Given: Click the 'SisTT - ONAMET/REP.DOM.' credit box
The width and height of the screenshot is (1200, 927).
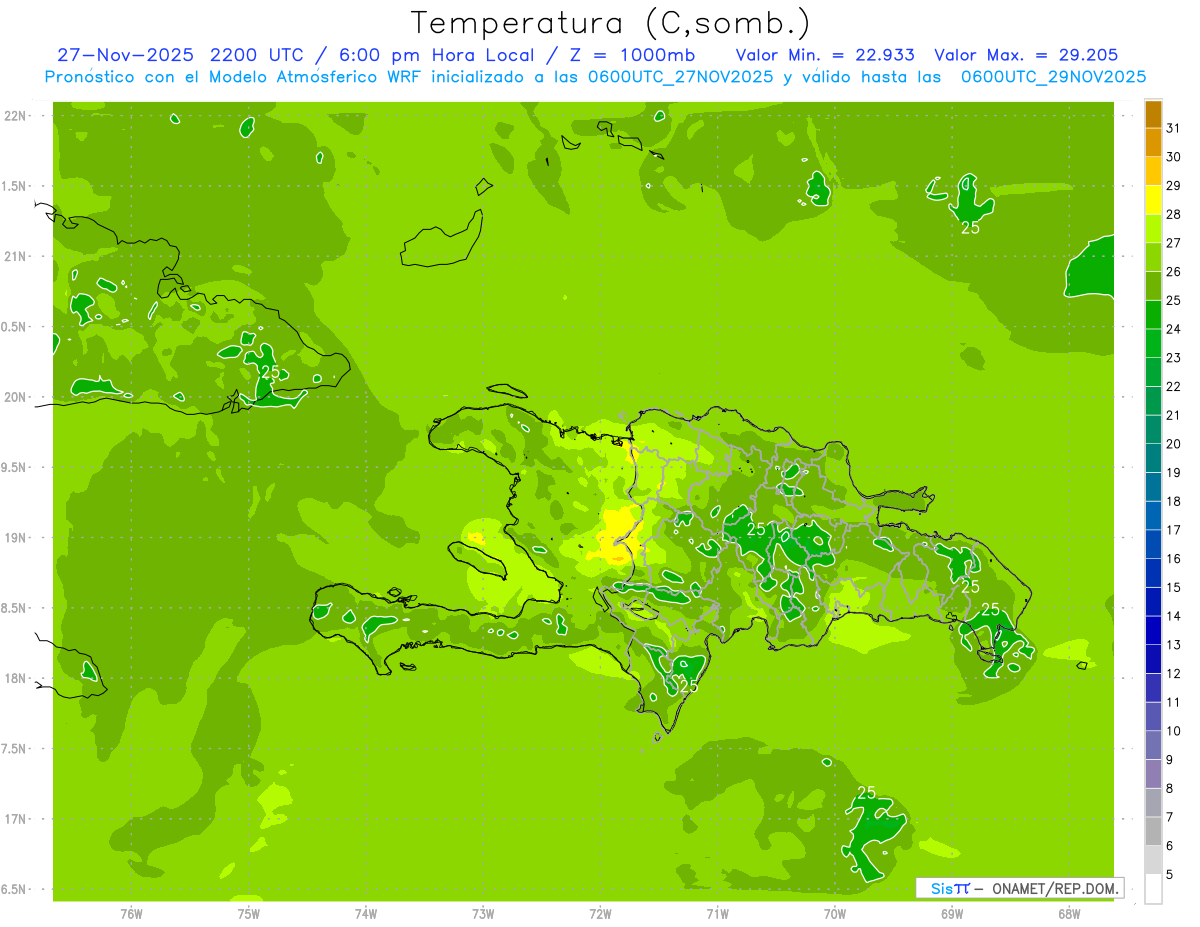Looking at the screenshot, I should (x=1020, y=888).
